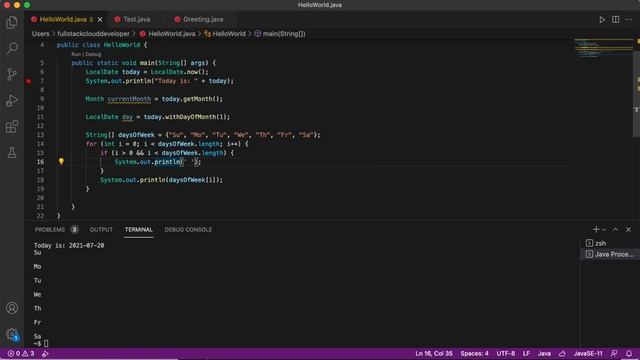Click the currentMonth variable on line 9

pyautogui.click(x=129, y=99)
